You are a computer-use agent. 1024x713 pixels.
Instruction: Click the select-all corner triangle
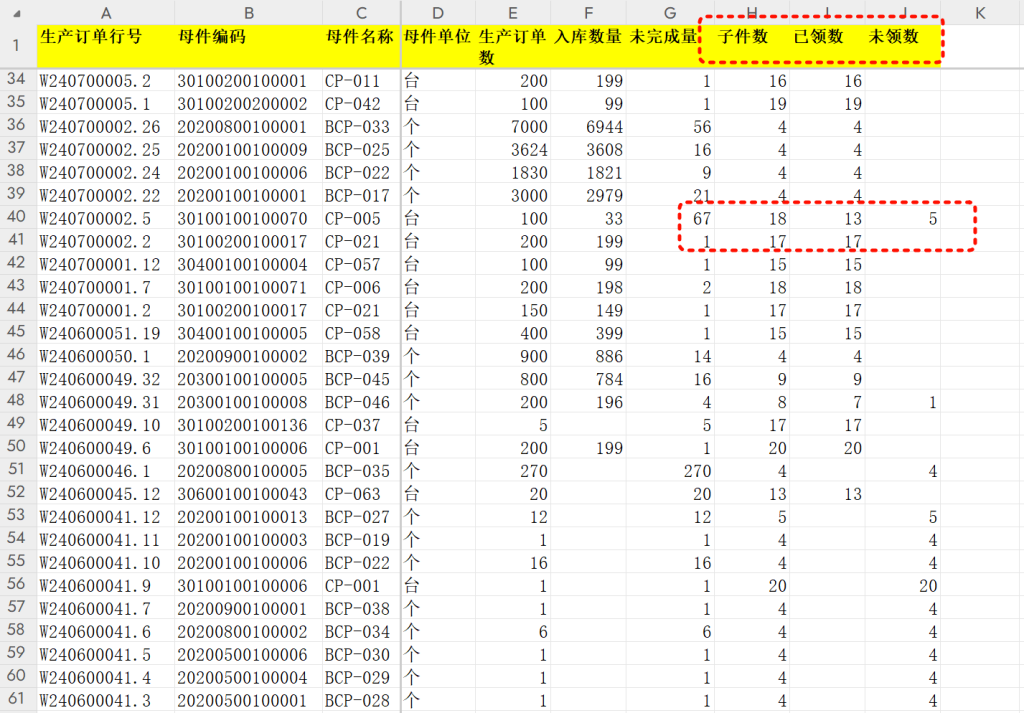tap(17, 14)
